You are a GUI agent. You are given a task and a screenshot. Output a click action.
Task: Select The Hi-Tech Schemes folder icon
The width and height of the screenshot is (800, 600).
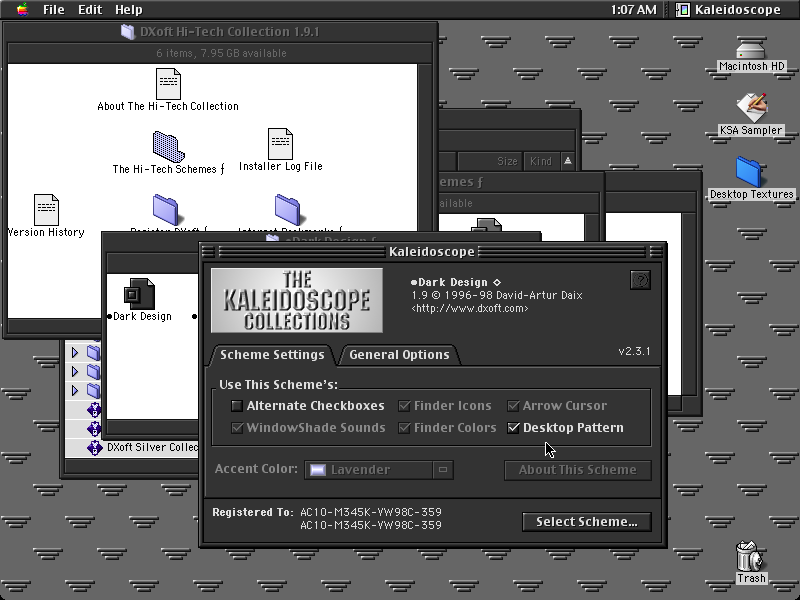168,146
